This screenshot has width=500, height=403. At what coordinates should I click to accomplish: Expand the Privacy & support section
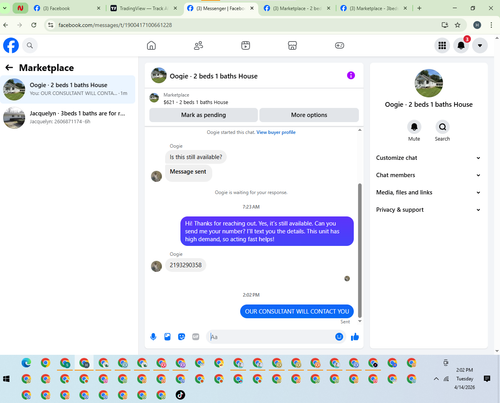click(428, 210)
